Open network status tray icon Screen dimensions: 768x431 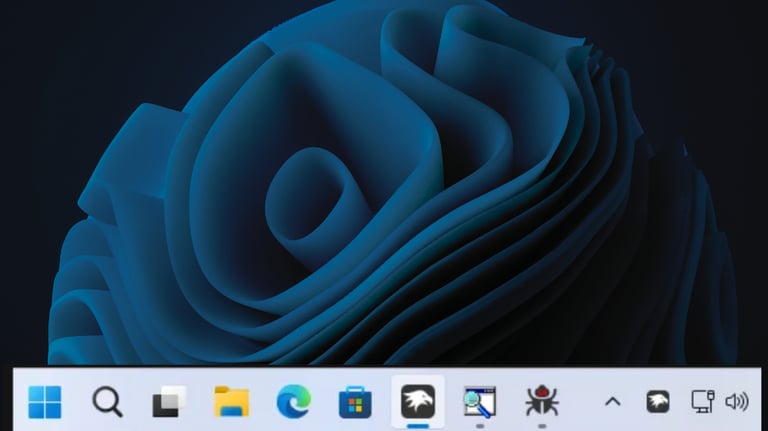point(703,402)
